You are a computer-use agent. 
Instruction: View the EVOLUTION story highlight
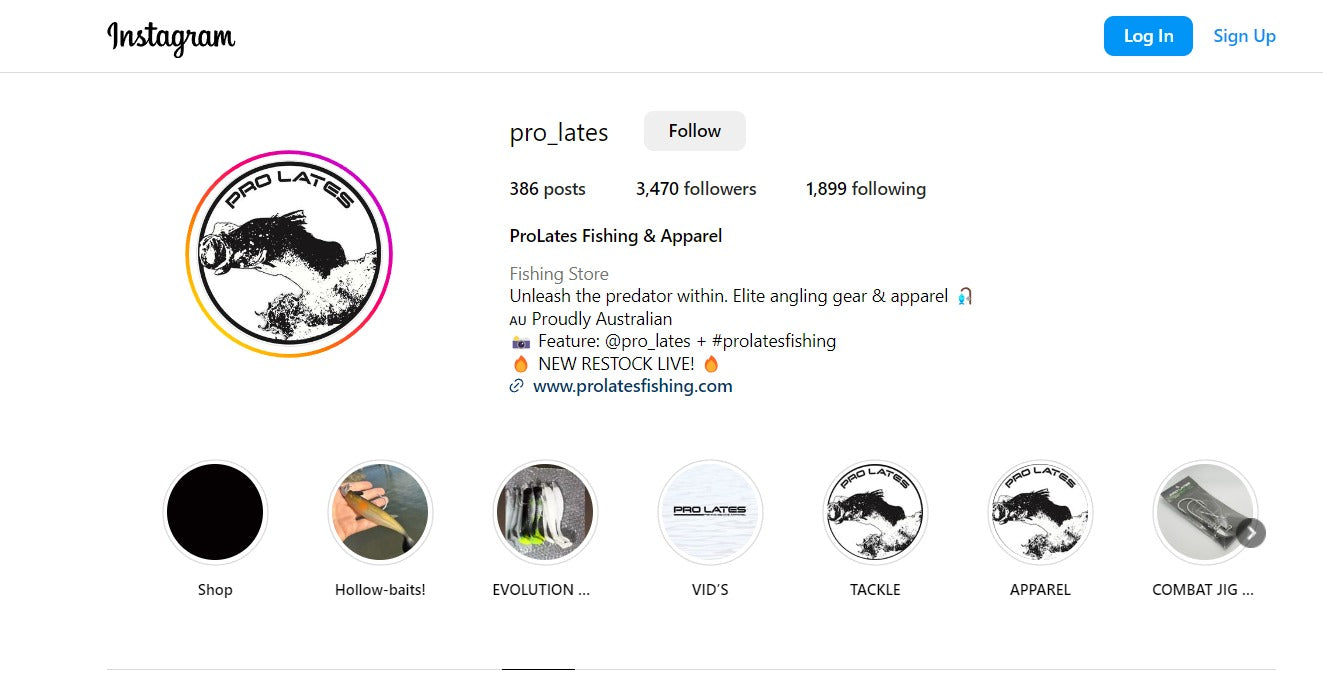point(545,513)
